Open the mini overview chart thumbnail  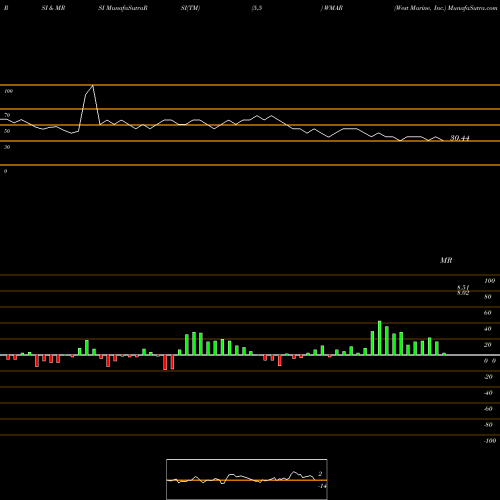[x=247, y=479]
